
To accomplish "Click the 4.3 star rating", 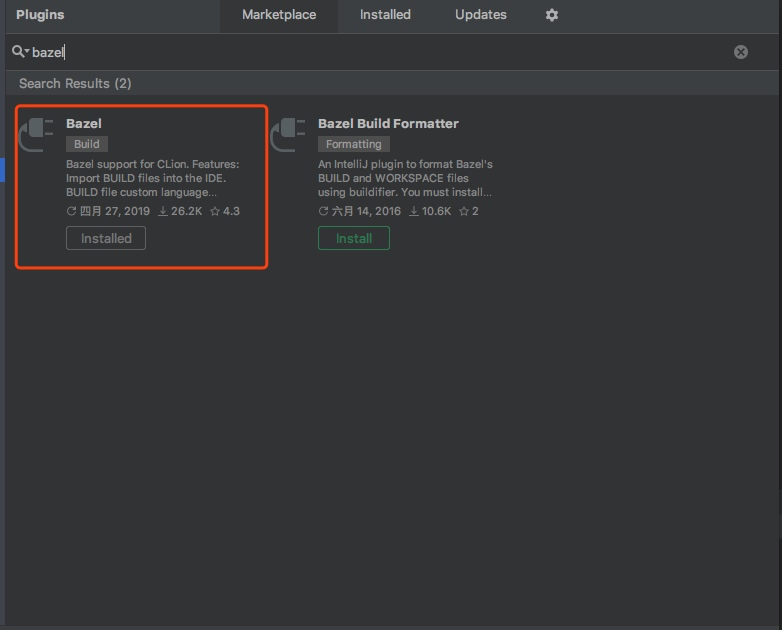I will pos(225,211).
